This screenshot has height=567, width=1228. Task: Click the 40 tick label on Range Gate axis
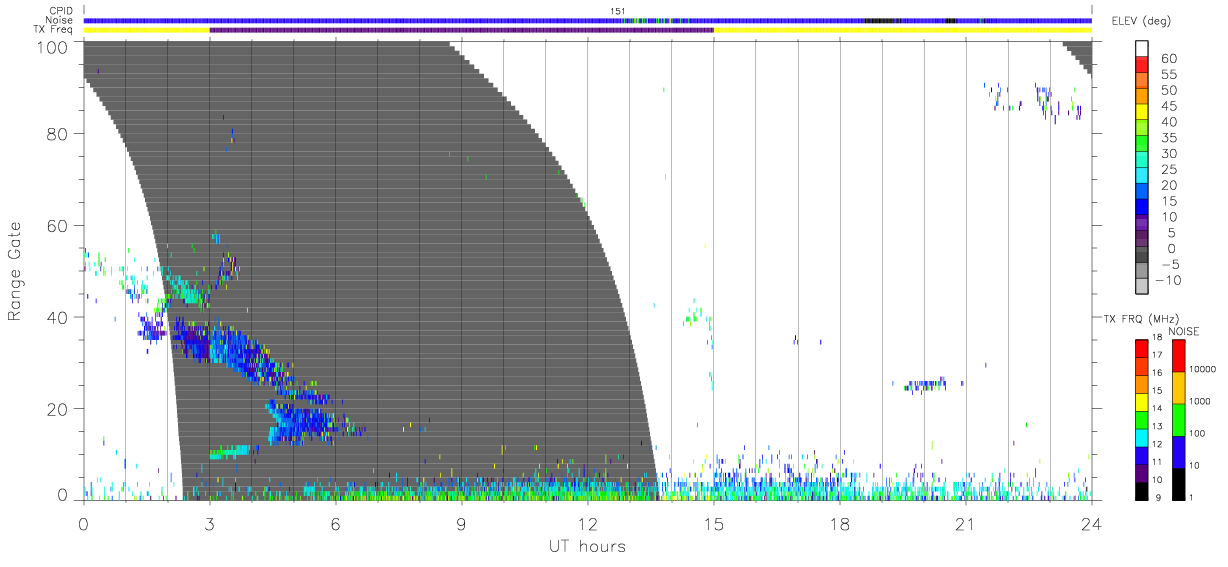tap(58, 317)
